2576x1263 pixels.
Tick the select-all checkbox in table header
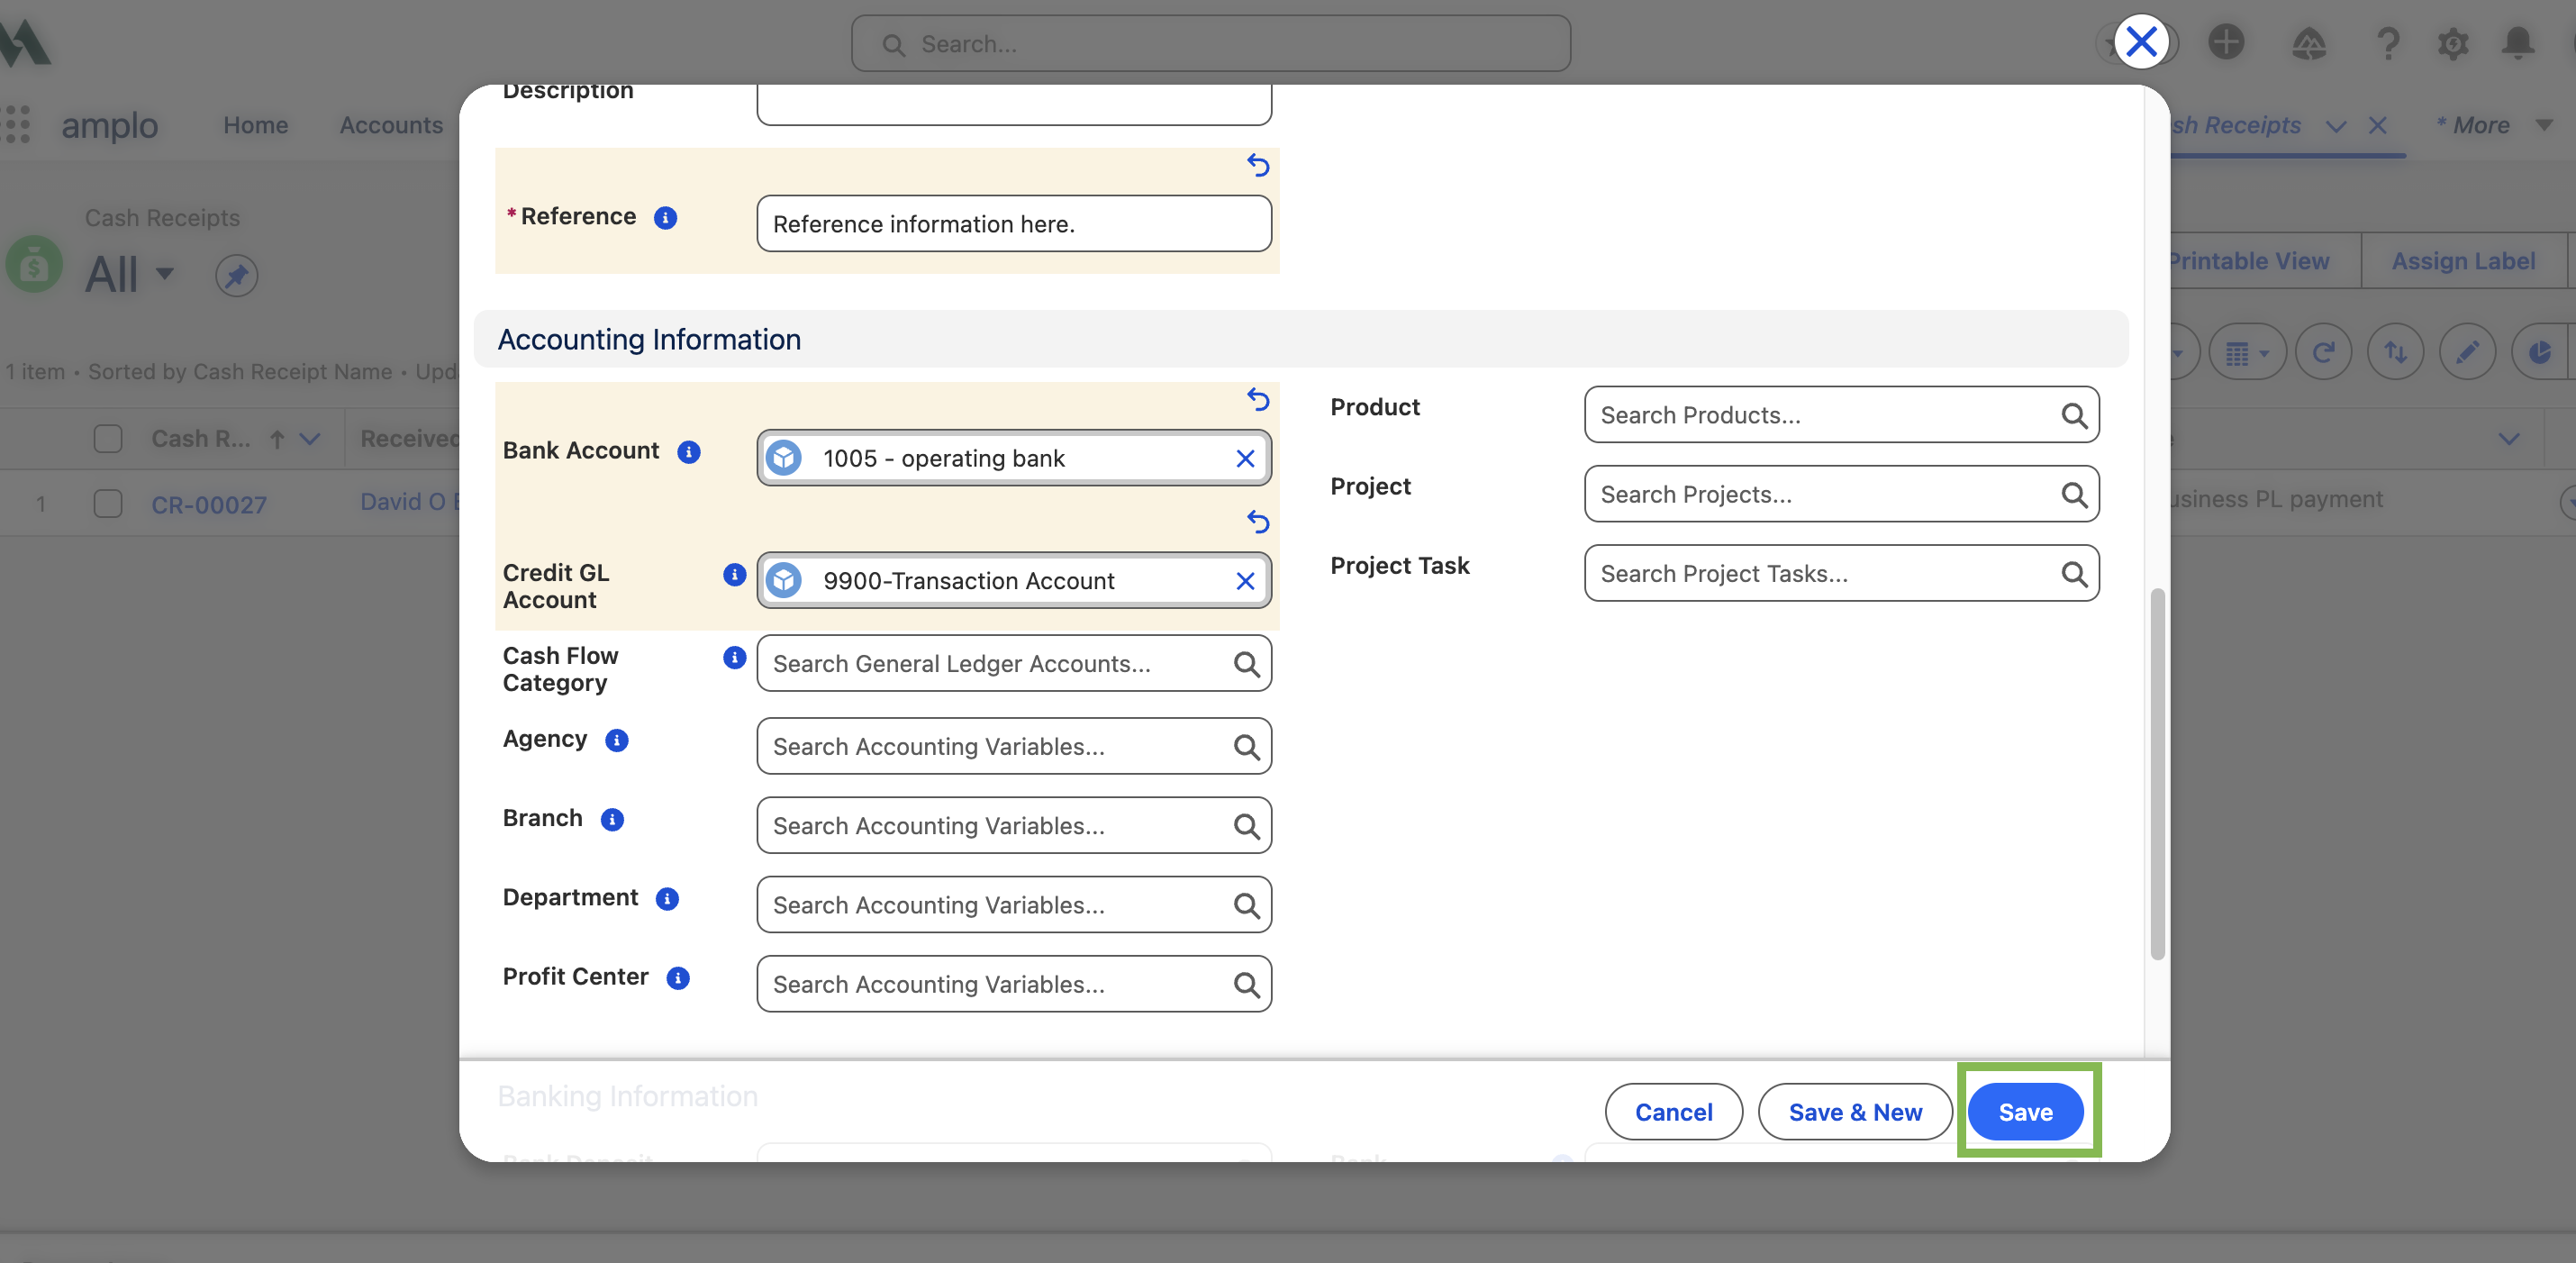point(108,438)
